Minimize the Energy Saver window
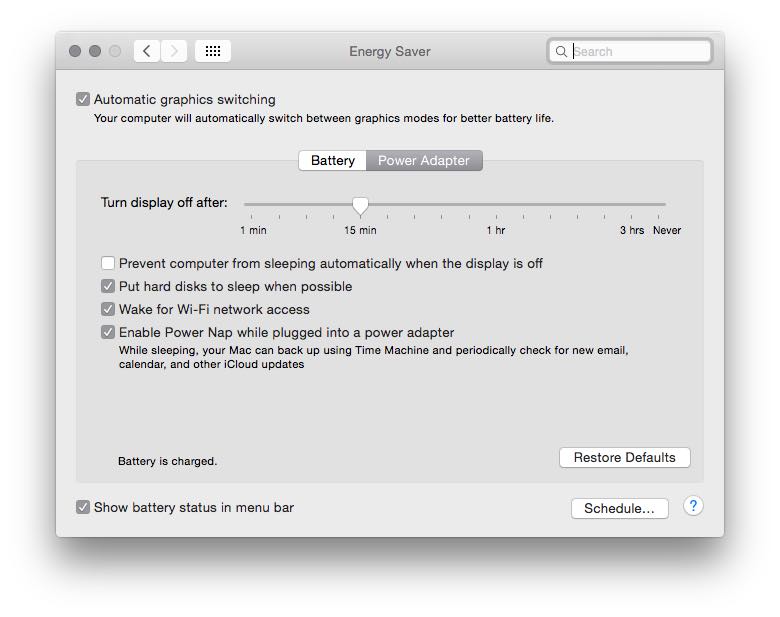The height and width of the screenshot is (617, 780). coord(95,51)
